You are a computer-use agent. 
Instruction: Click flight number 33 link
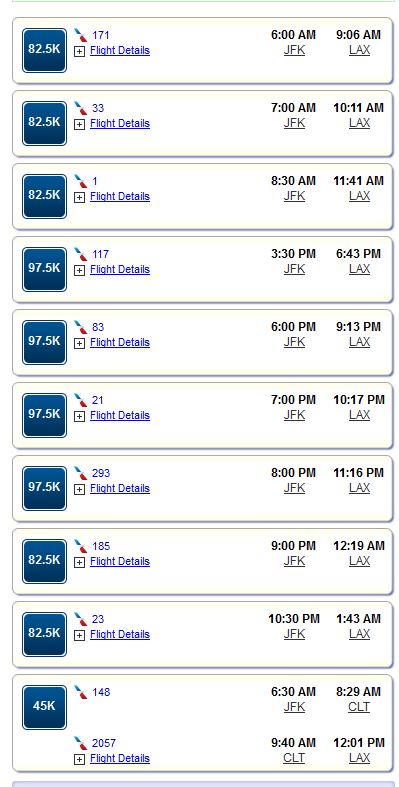click(98, 108)
